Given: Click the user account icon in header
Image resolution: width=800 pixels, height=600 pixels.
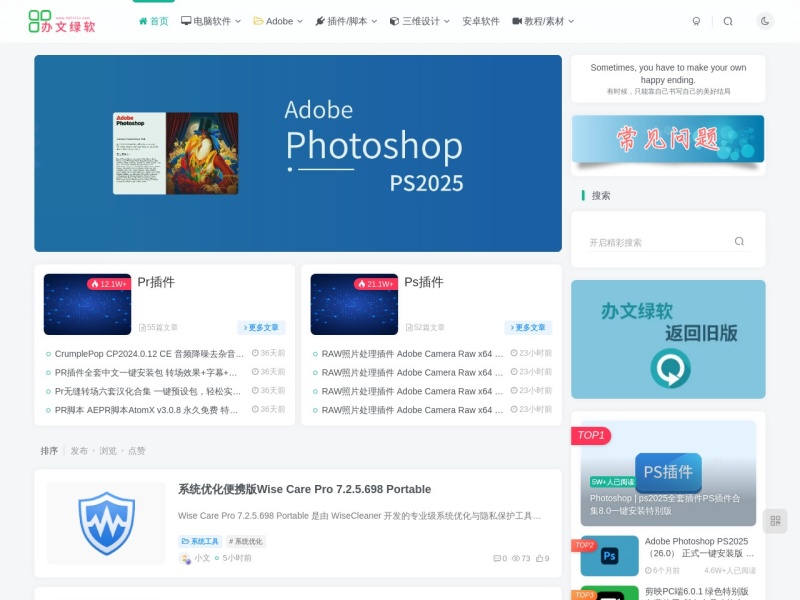Looking at the screenshot, I should point(696,21).
